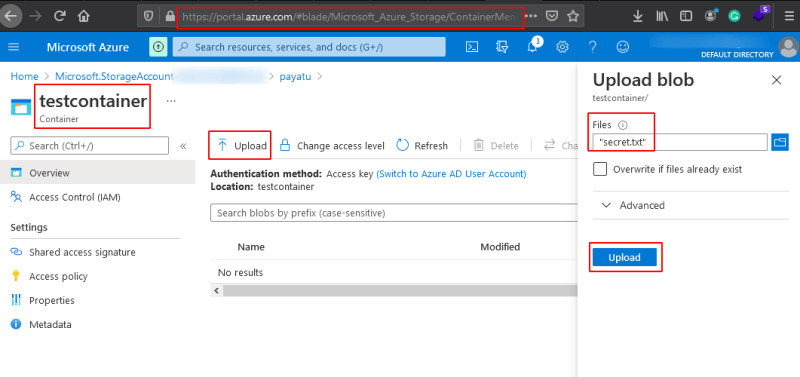Check Overwrite if files already exist
Image resolution: width=800 pixels, height=377 pixels.
point(601,169)
